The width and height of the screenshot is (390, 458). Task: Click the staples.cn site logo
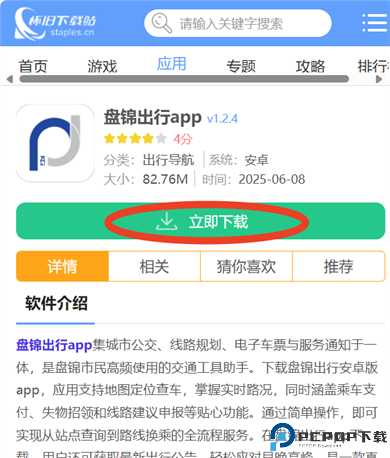[x=55, y=23]
